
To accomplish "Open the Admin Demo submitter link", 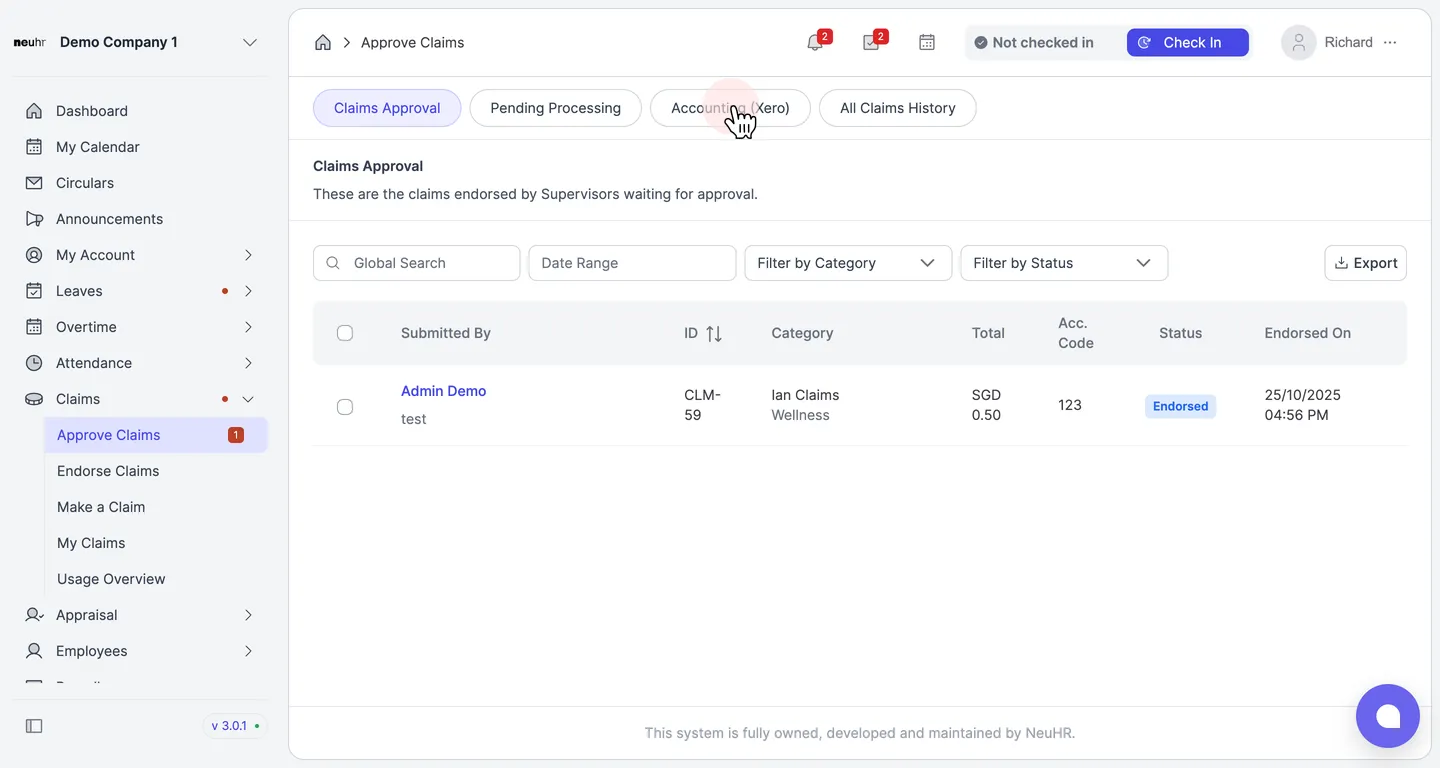I will pos(443,391).
